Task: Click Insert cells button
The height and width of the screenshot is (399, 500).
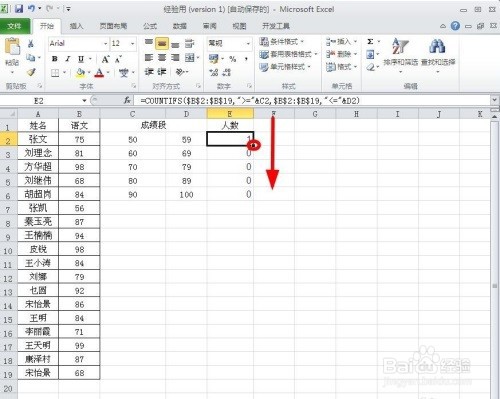Action: pos(341,41)
